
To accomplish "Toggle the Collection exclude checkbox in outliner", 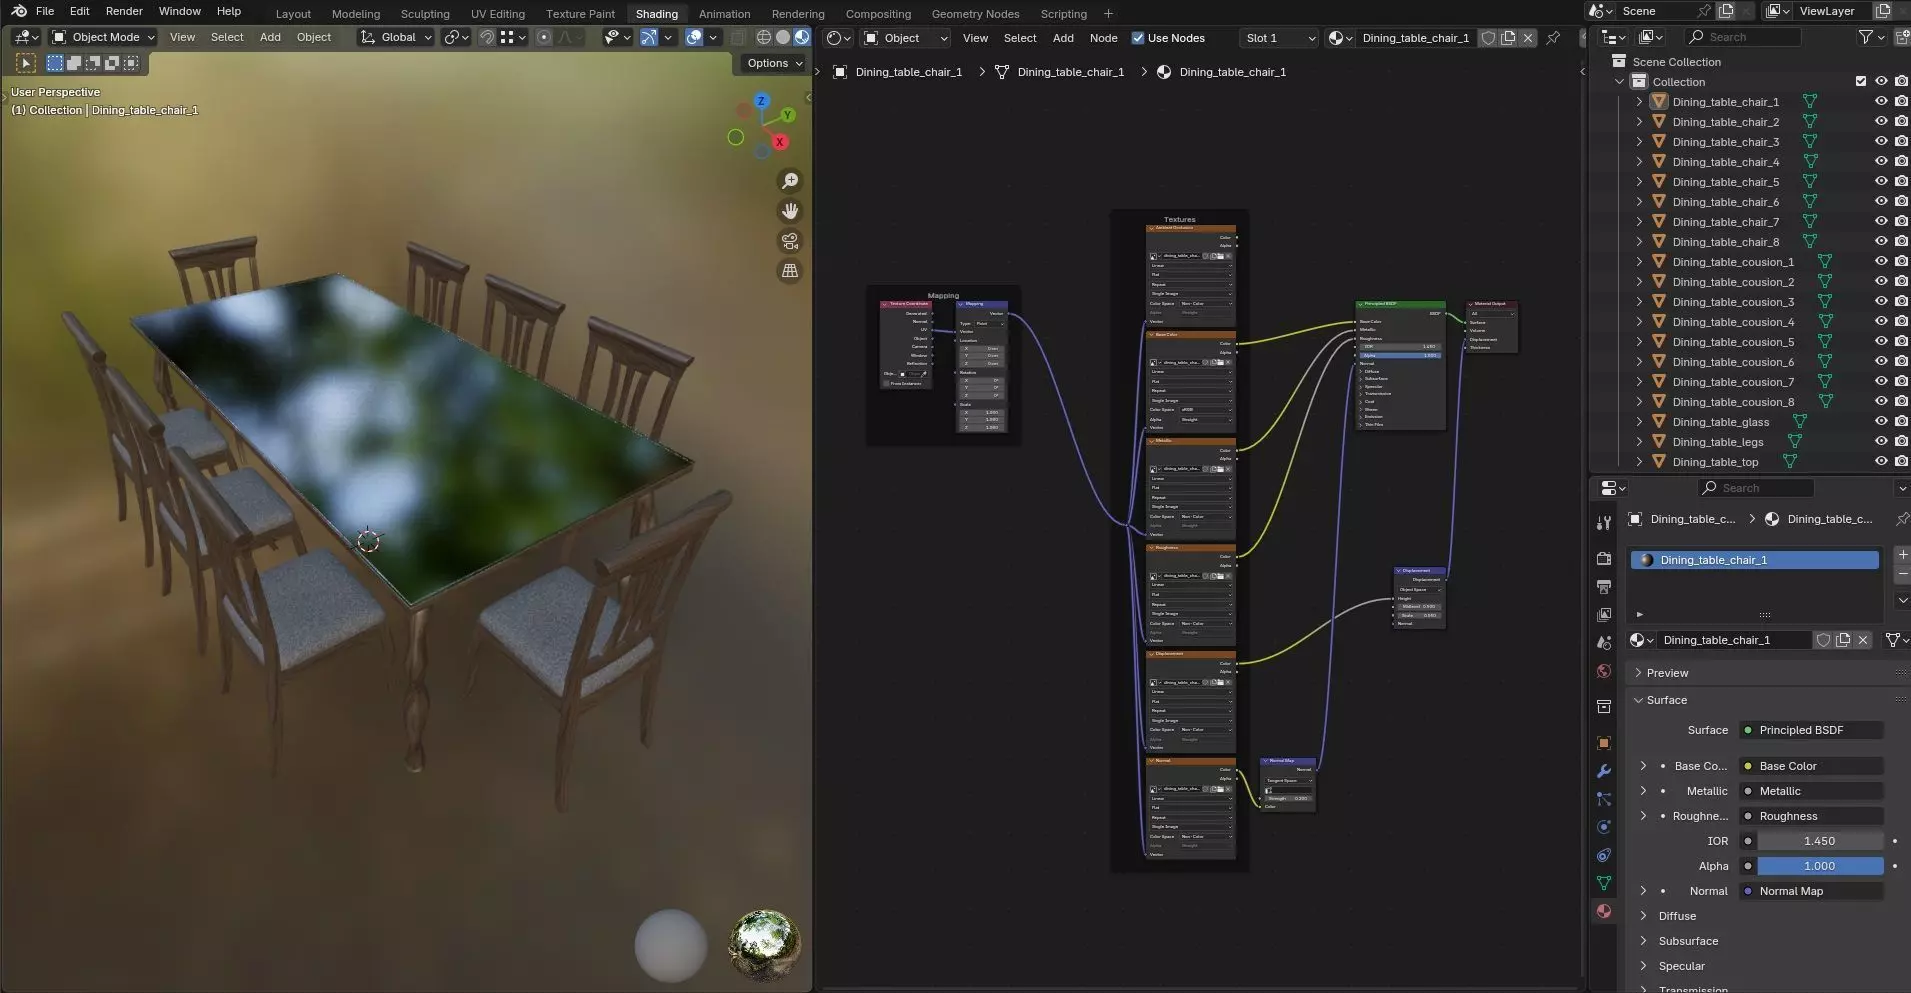I will [x=1861, y=82].
